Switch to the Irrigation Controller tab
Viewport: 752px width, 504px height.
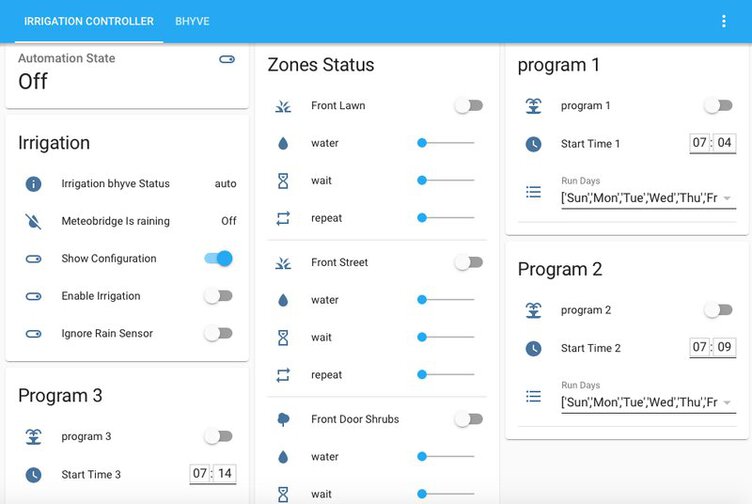click(89, 22)
